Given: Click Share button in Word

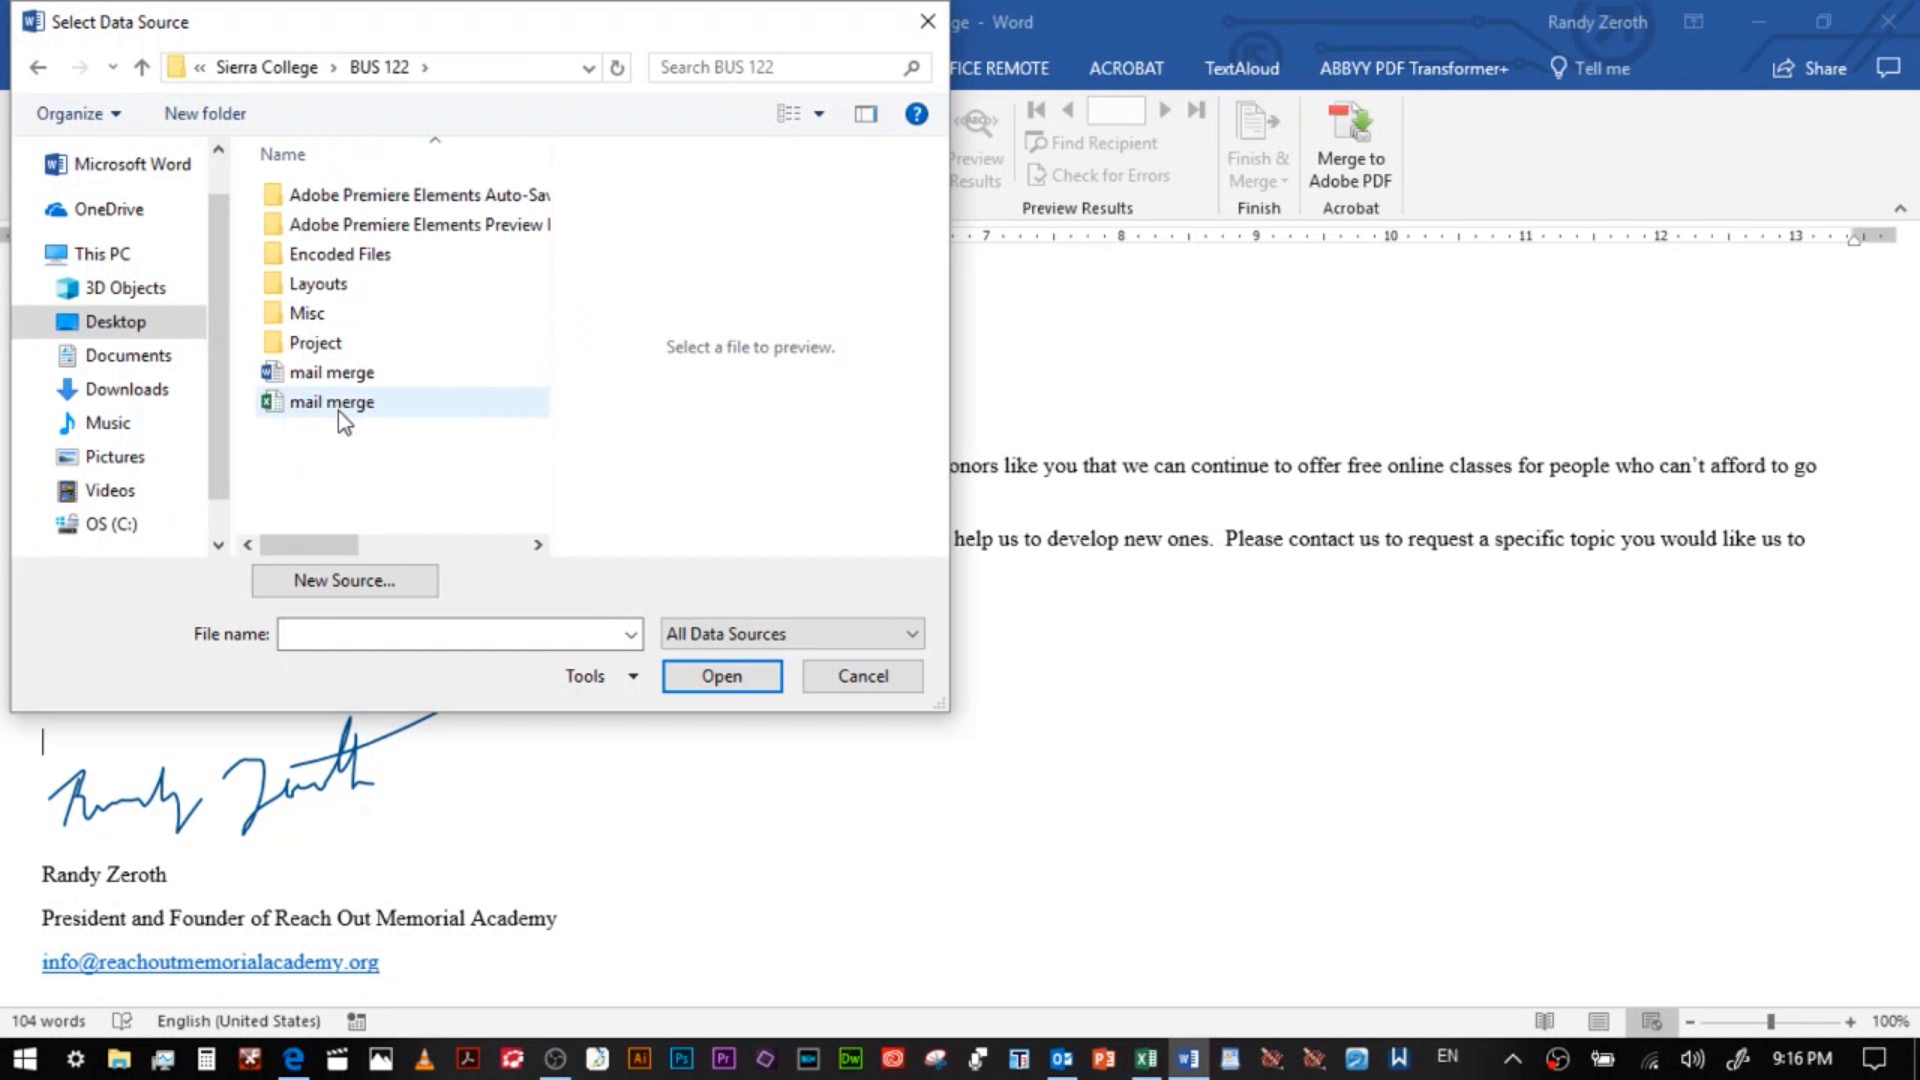Looking at the screenshot, I should (x=1810, y=68).
